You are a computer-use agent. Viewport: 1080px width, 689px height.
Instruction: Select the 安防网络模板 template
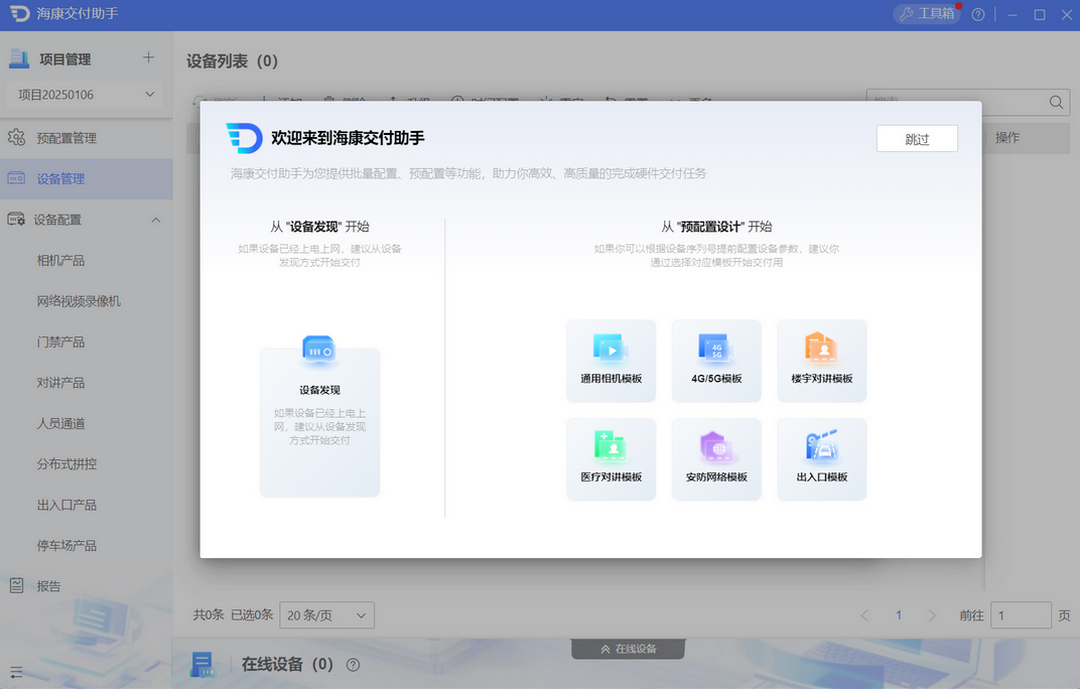[716, 459]
